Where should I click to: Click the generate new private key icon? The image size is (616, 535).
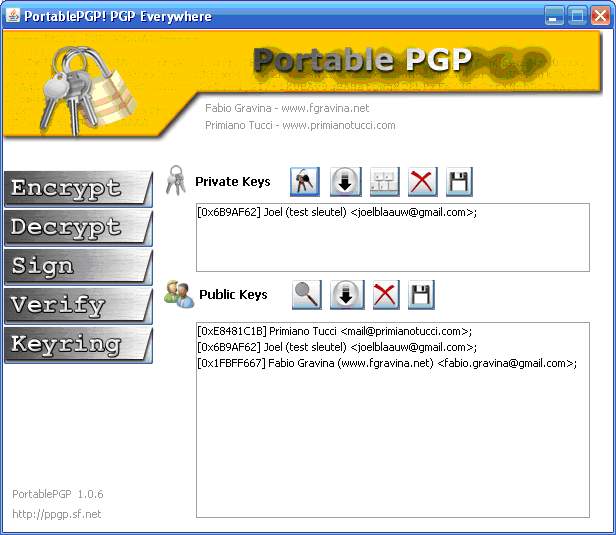point(305,182)
